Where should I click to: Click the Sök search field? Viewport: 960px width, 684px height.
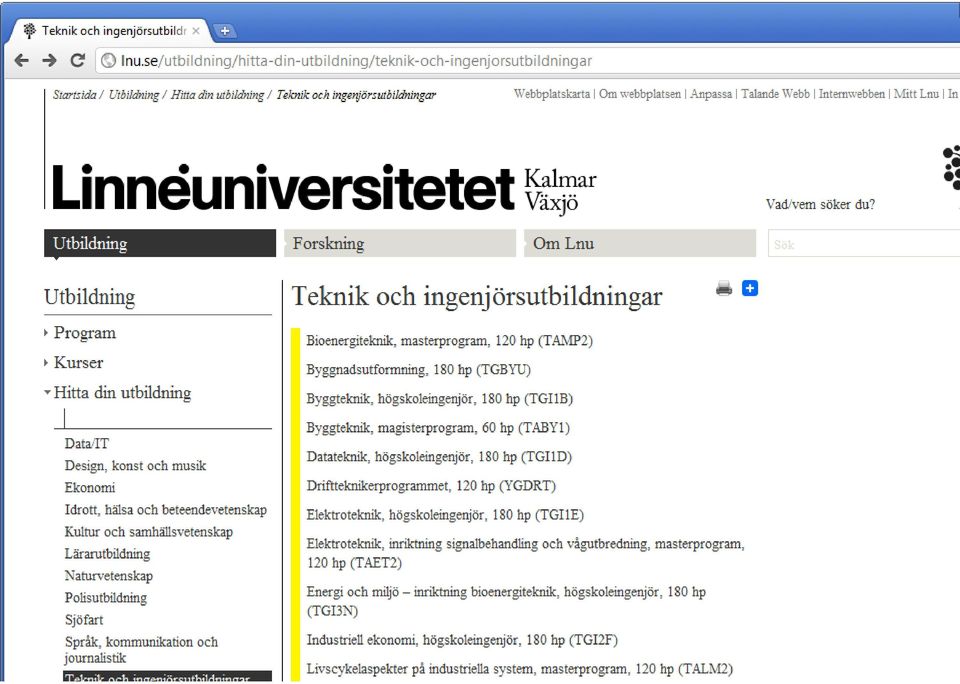coord(863,244)
